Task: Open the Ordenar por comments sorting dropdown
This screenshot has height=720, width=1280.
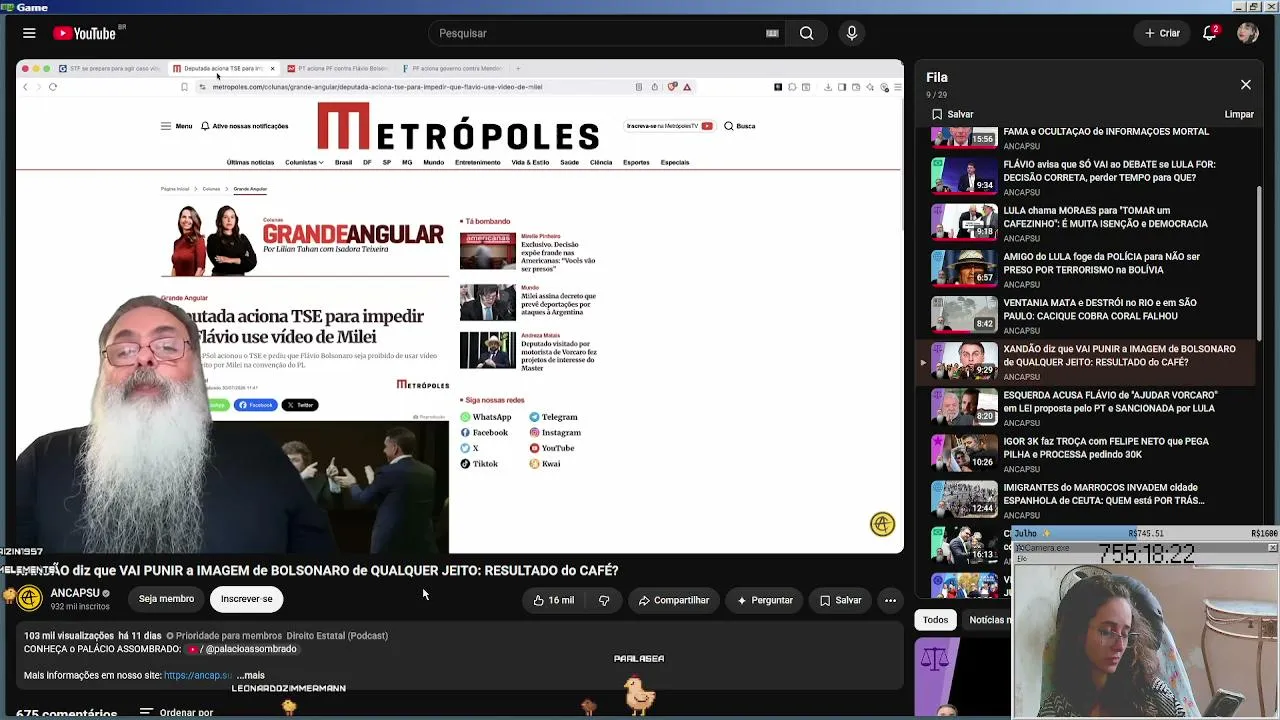Action: (x=177, y=712)
